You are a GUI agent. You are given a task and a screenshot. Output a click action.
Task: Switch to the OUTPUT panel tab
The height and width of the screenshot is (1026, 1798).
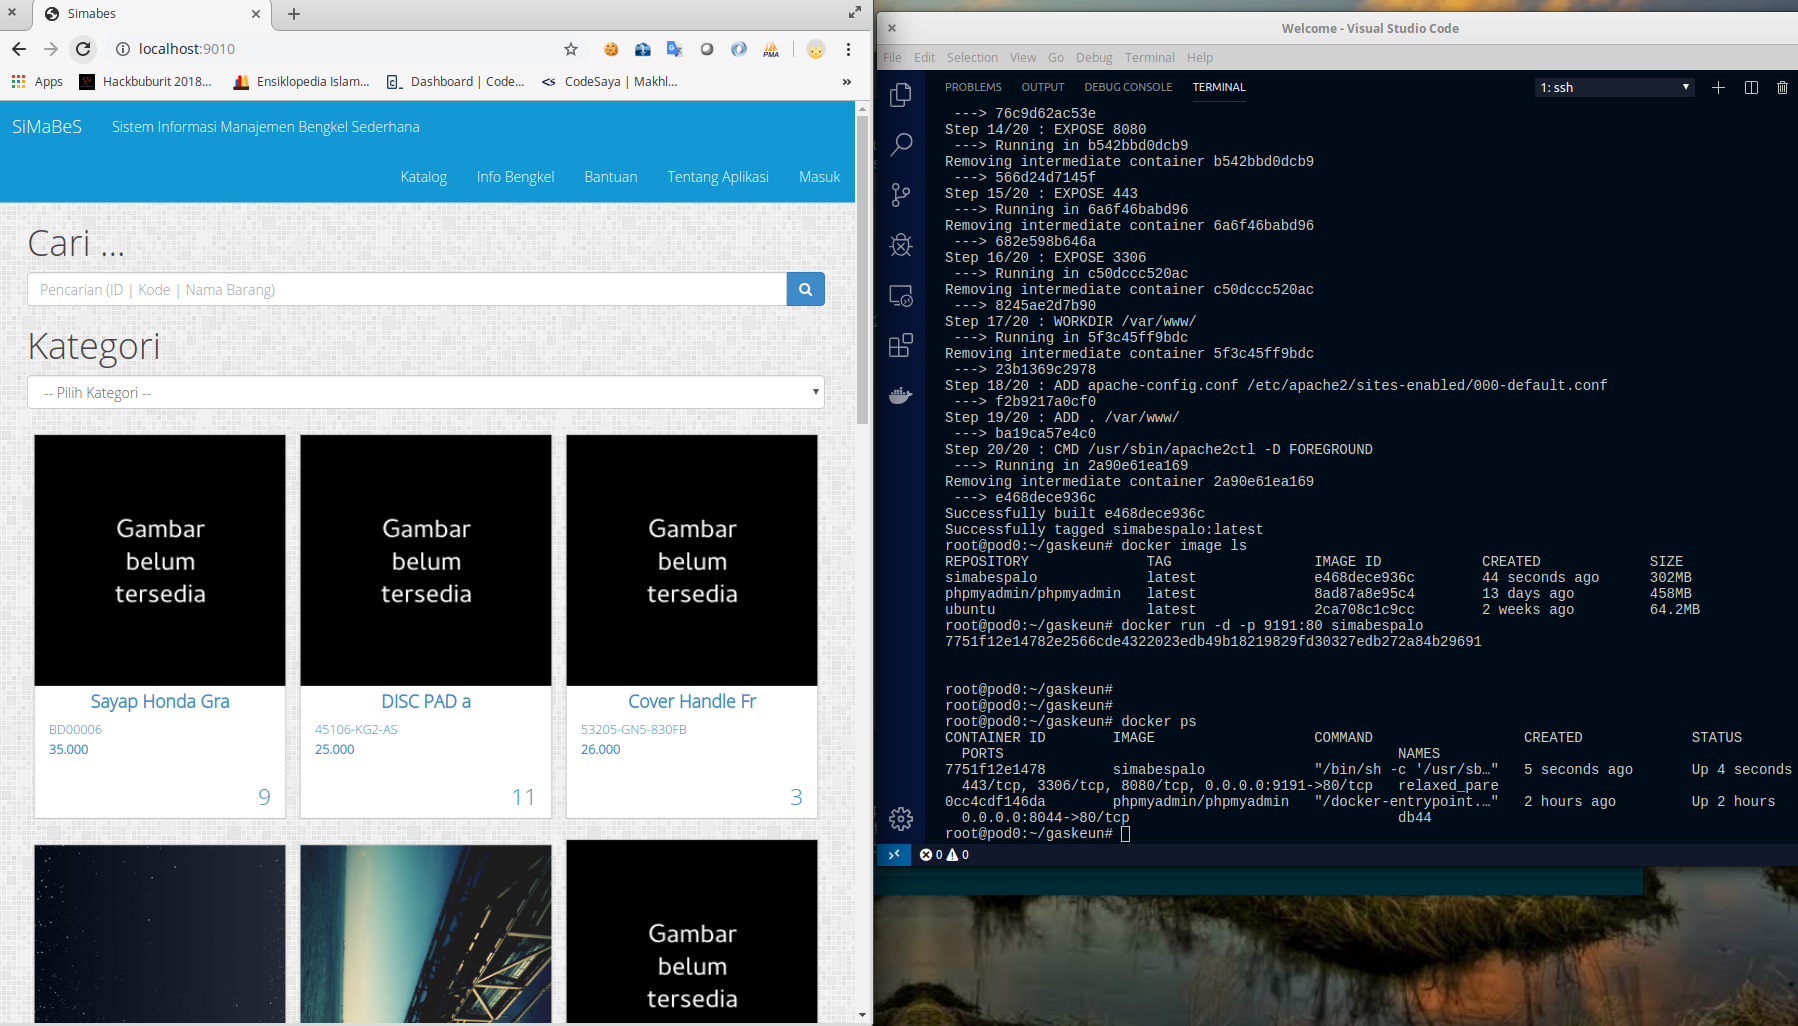[x=1043, y=88]
